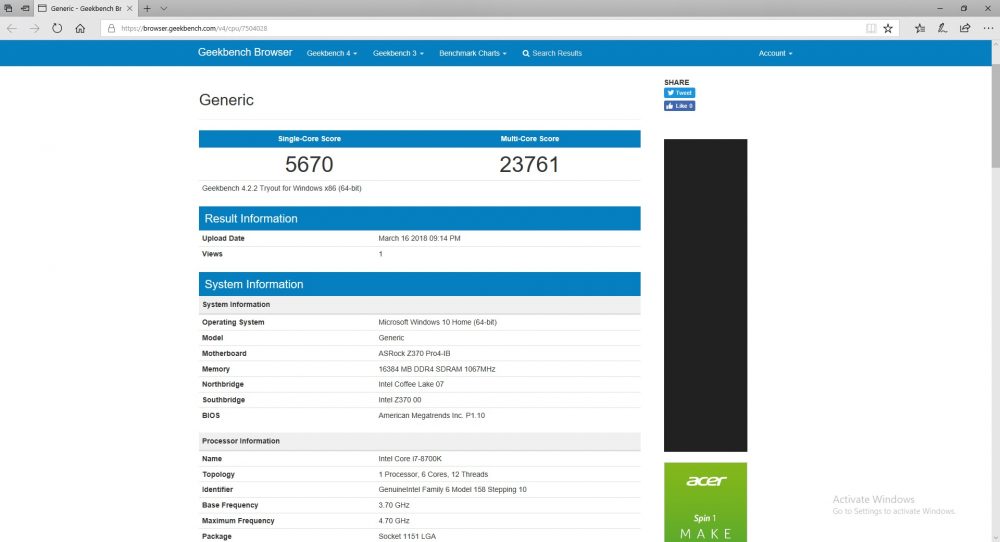Viewport: 1000px width, 542px height.
Task: Expand the Geekbench 4 dropdown menu
Action: [x=332, y=54]
